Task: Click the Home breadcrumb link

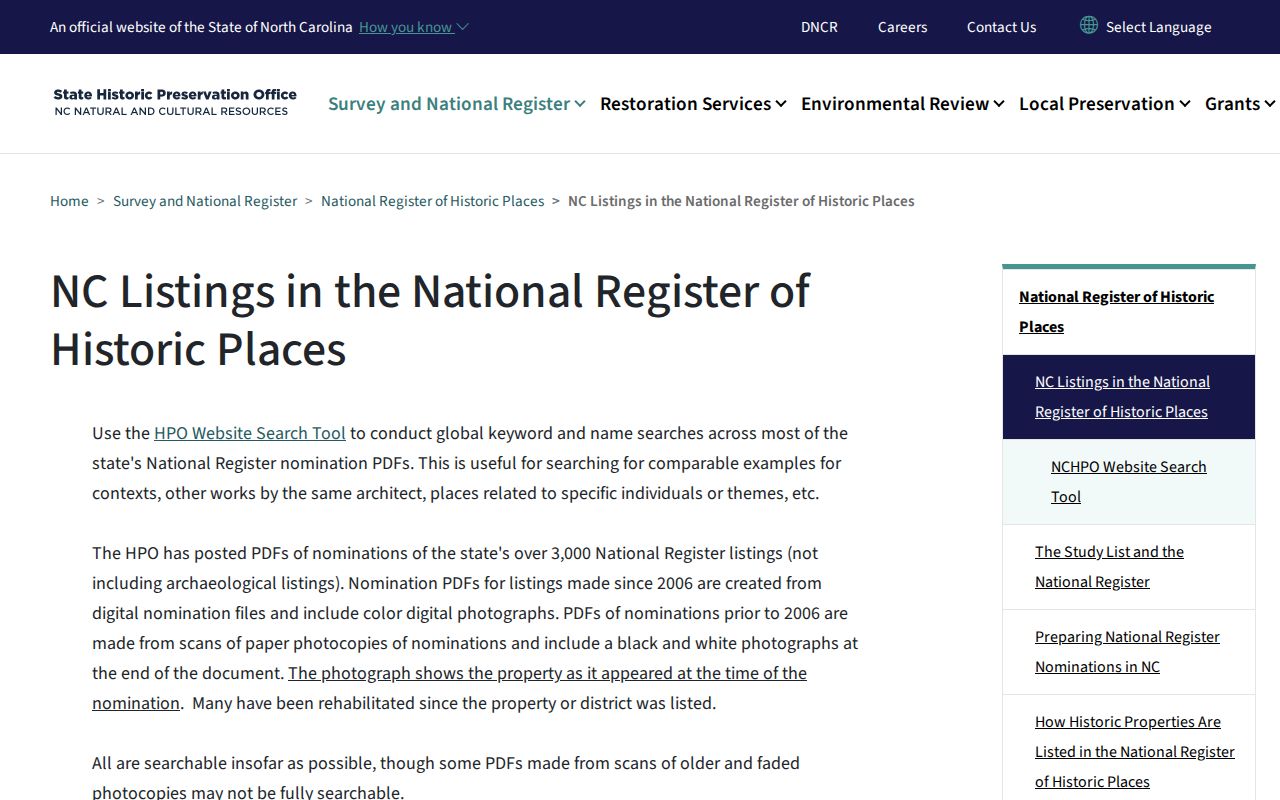Action: pos(69,201)
